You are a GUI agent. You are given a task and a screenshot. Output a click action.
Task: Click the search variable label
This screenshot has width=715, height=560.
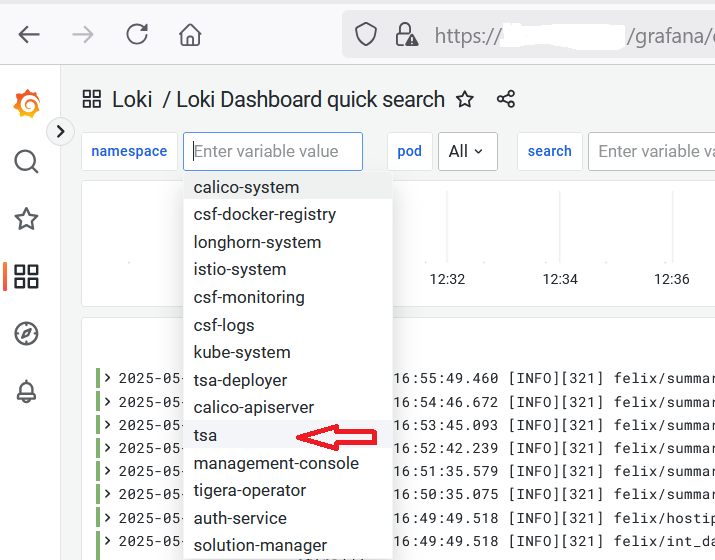pos(549,151)
